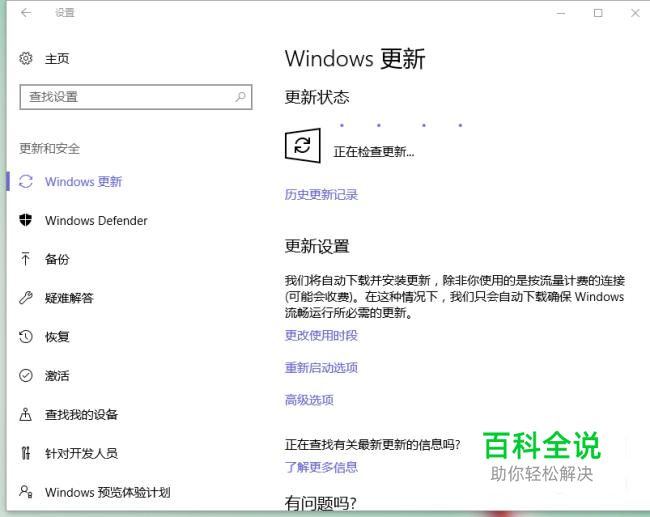The width and height of the screenshot is (650, 517).
Task: Click the gear icon beside 主页
Action: click(26, 58)
